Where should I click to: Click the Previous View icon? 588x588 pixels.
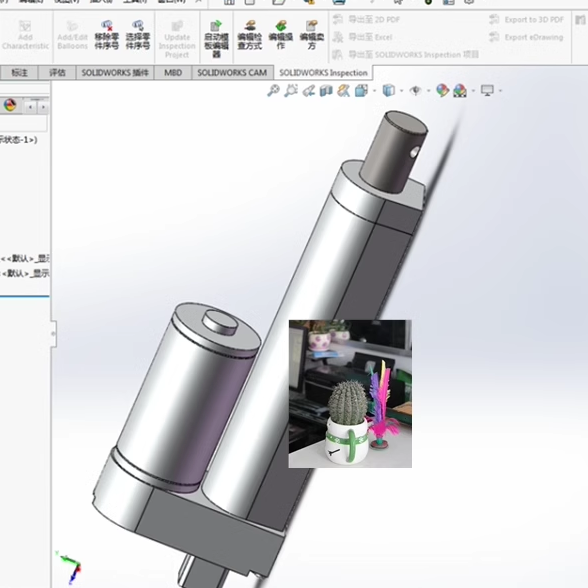(x=309, y=90)
